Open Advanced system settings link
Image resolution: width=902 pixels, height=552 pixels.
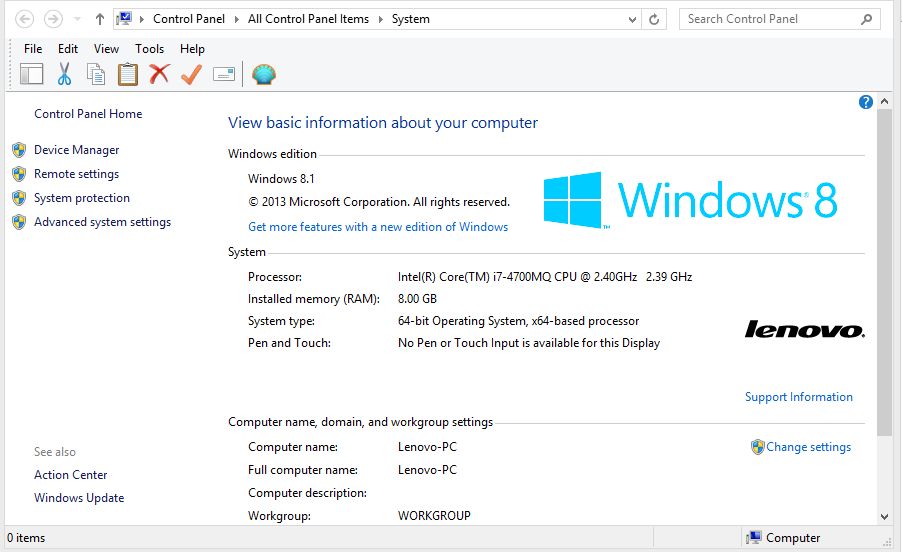click(x=102, y=222)
